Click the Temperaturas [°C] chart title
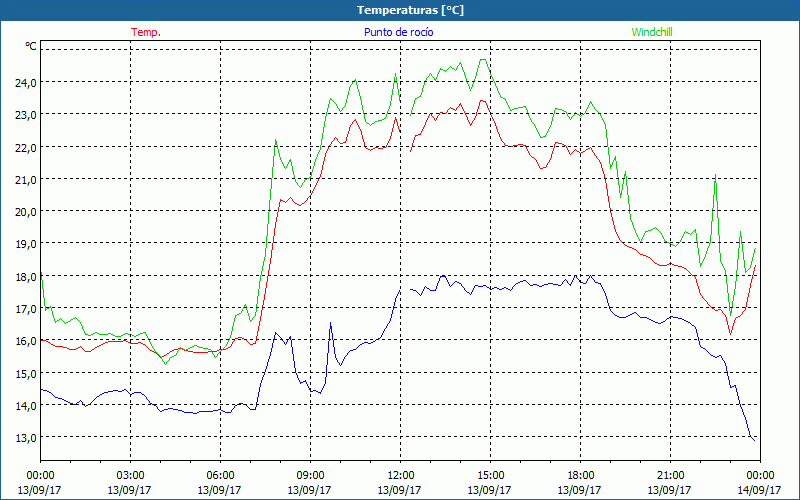800x500 pixels. pos(410,10)
